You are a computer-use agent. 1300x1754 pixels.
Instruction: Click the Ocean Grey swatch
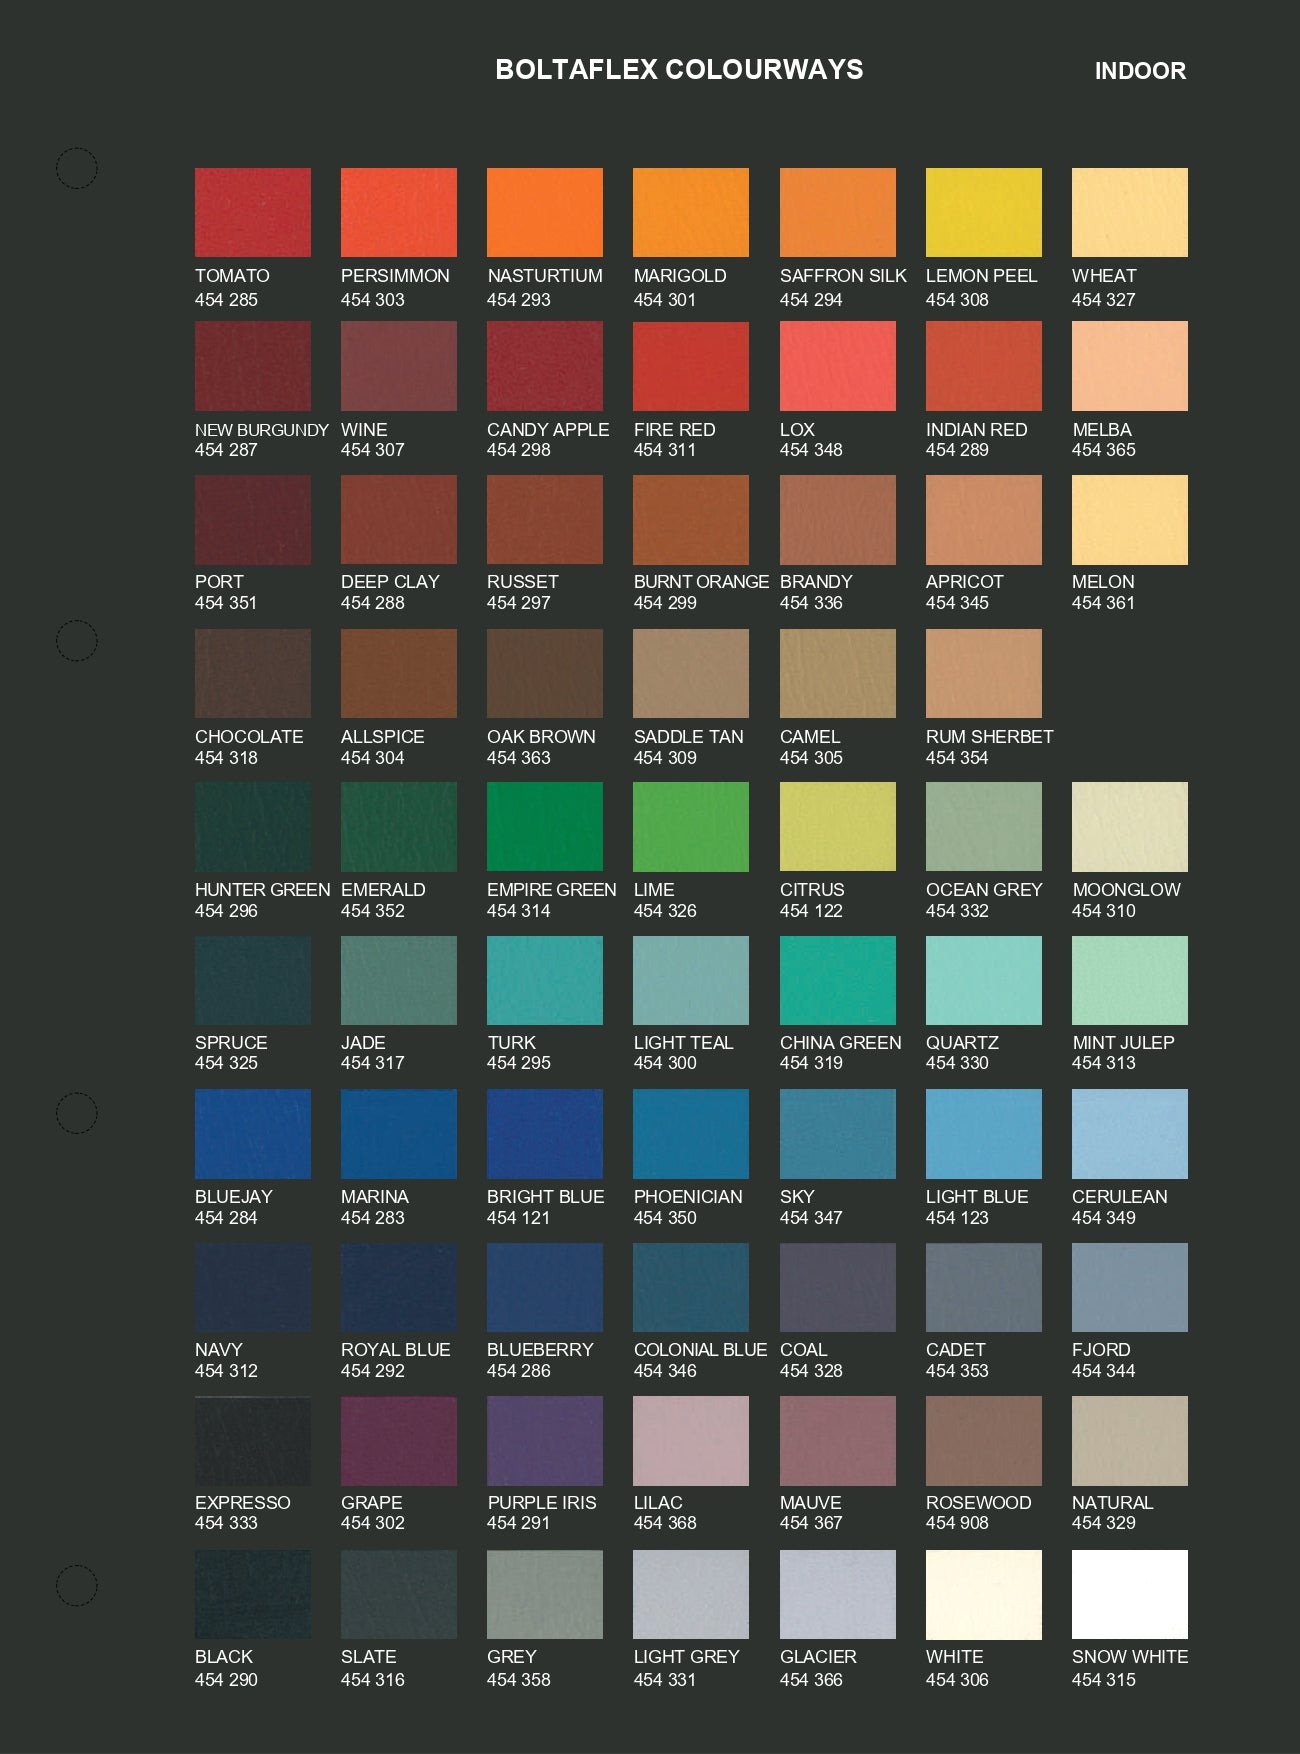tap(984, 827)
